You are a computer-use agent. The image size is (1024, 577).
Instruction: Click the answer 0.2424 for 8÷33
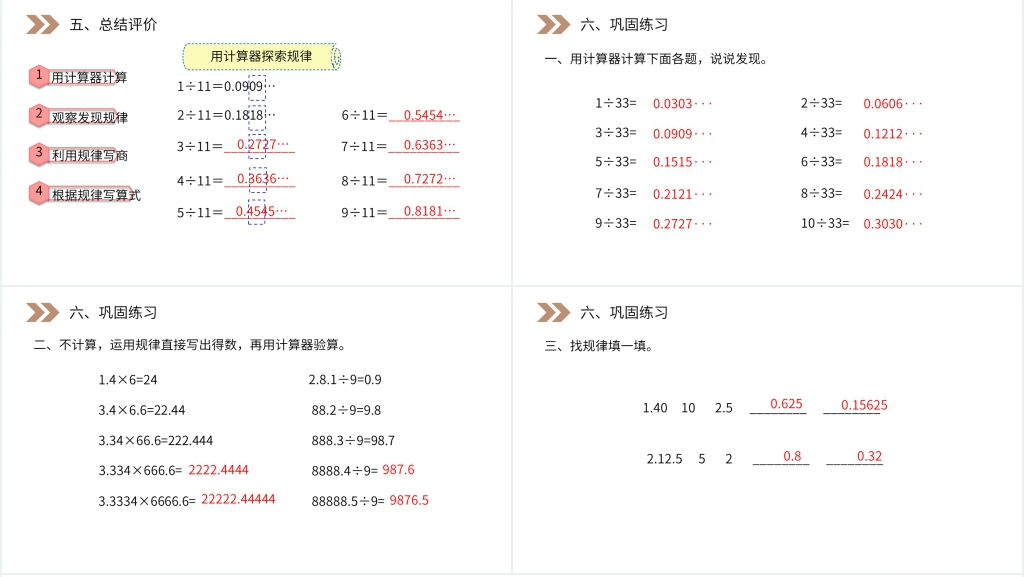[893, 195]
